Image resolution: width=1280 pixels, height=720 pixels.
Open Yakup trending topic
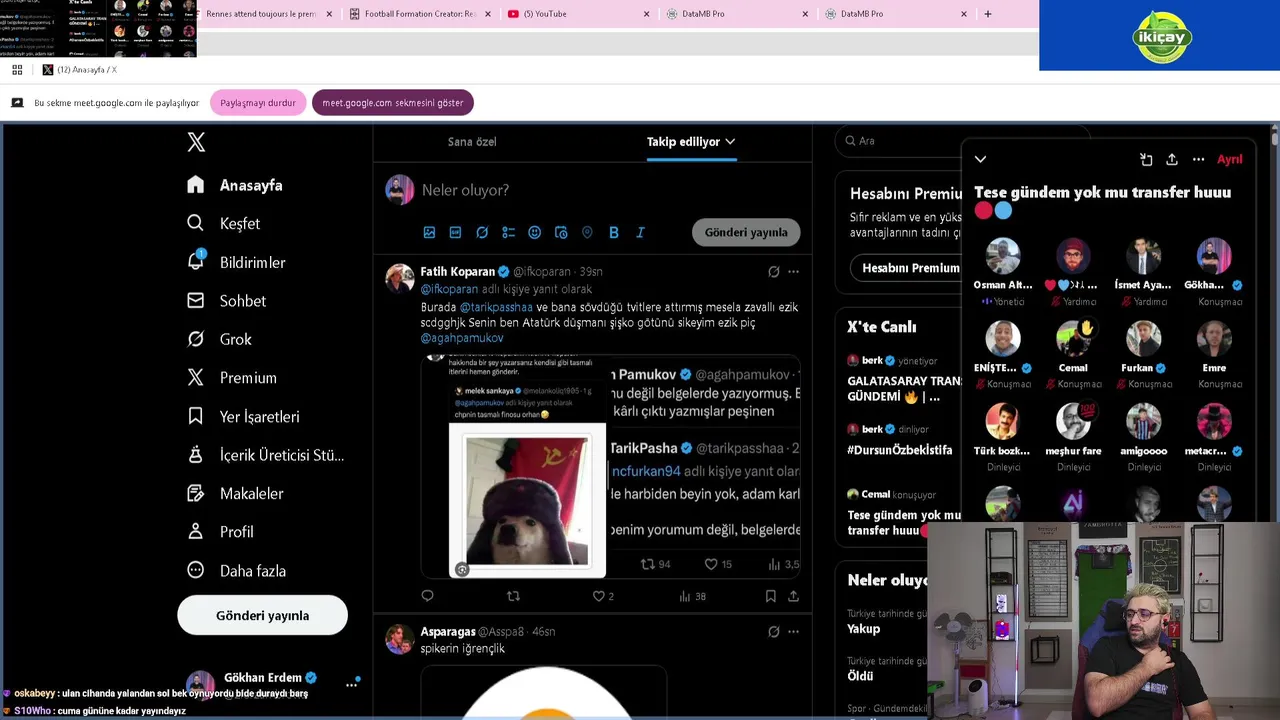pyautogui.click(x=864, y=629)
